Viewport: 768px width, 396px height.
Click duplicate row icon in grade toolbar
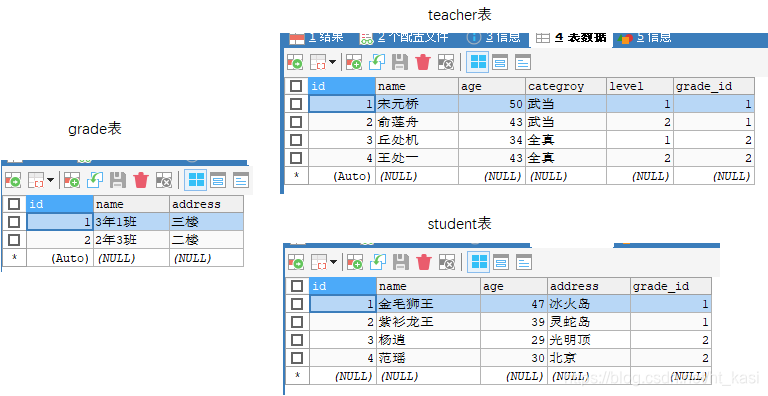coord(95,180)
